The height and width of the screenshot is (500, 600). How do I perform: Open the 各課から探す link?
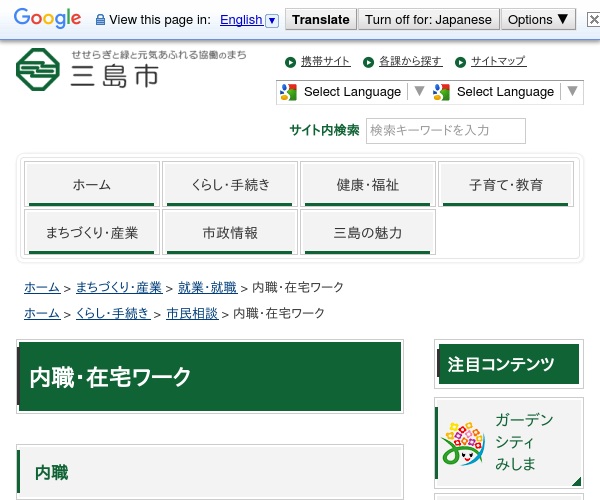[410, 62]
